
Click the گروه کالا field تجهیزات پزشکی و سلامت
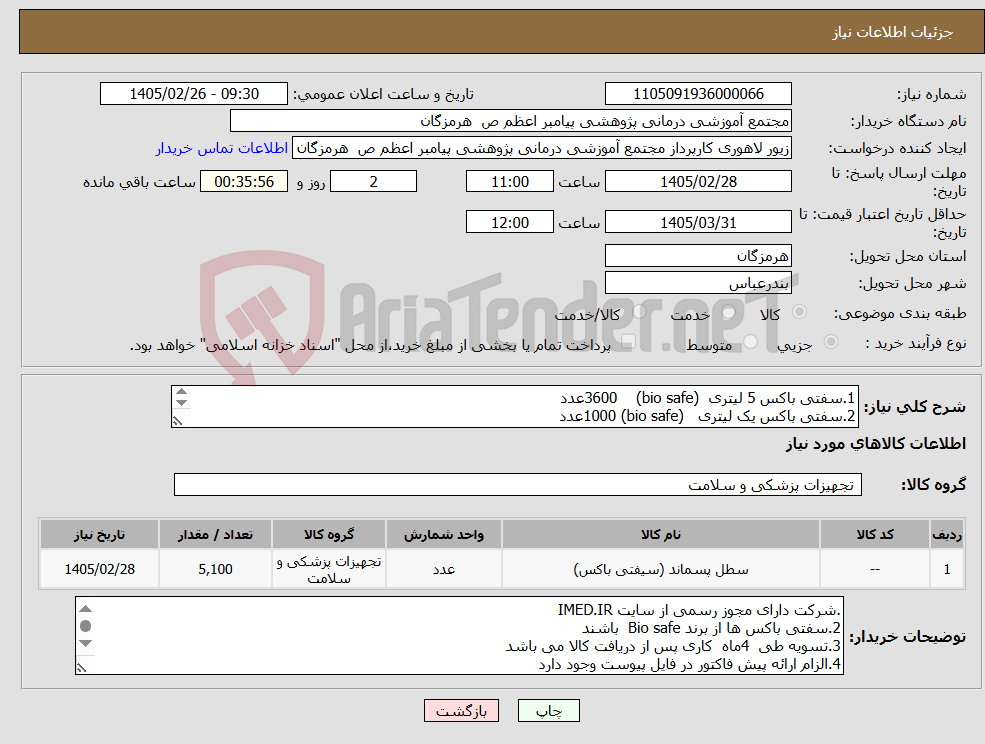click(x=518, y=484)
